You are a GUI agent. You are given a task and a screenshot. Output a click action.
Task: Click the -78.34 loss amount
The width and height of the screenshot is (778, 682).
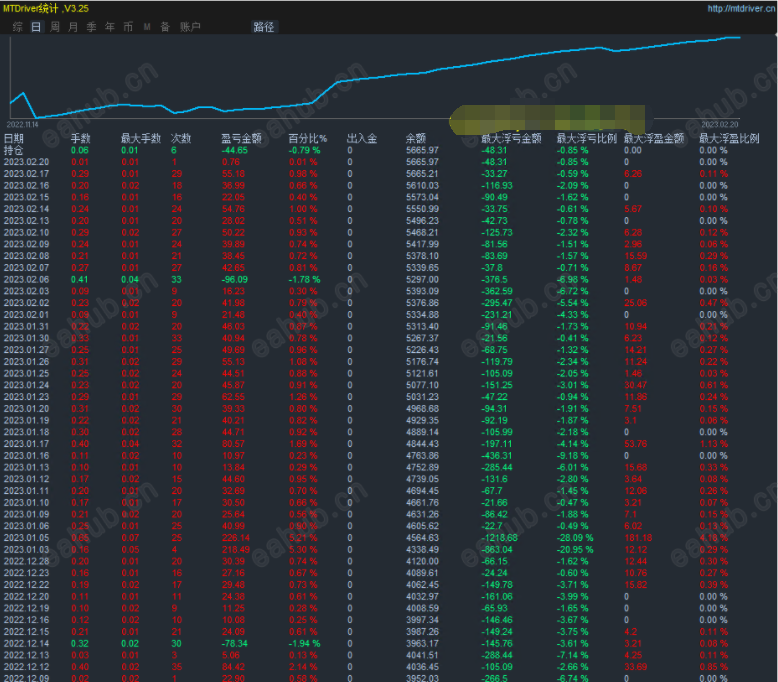(x=234, y=644)
